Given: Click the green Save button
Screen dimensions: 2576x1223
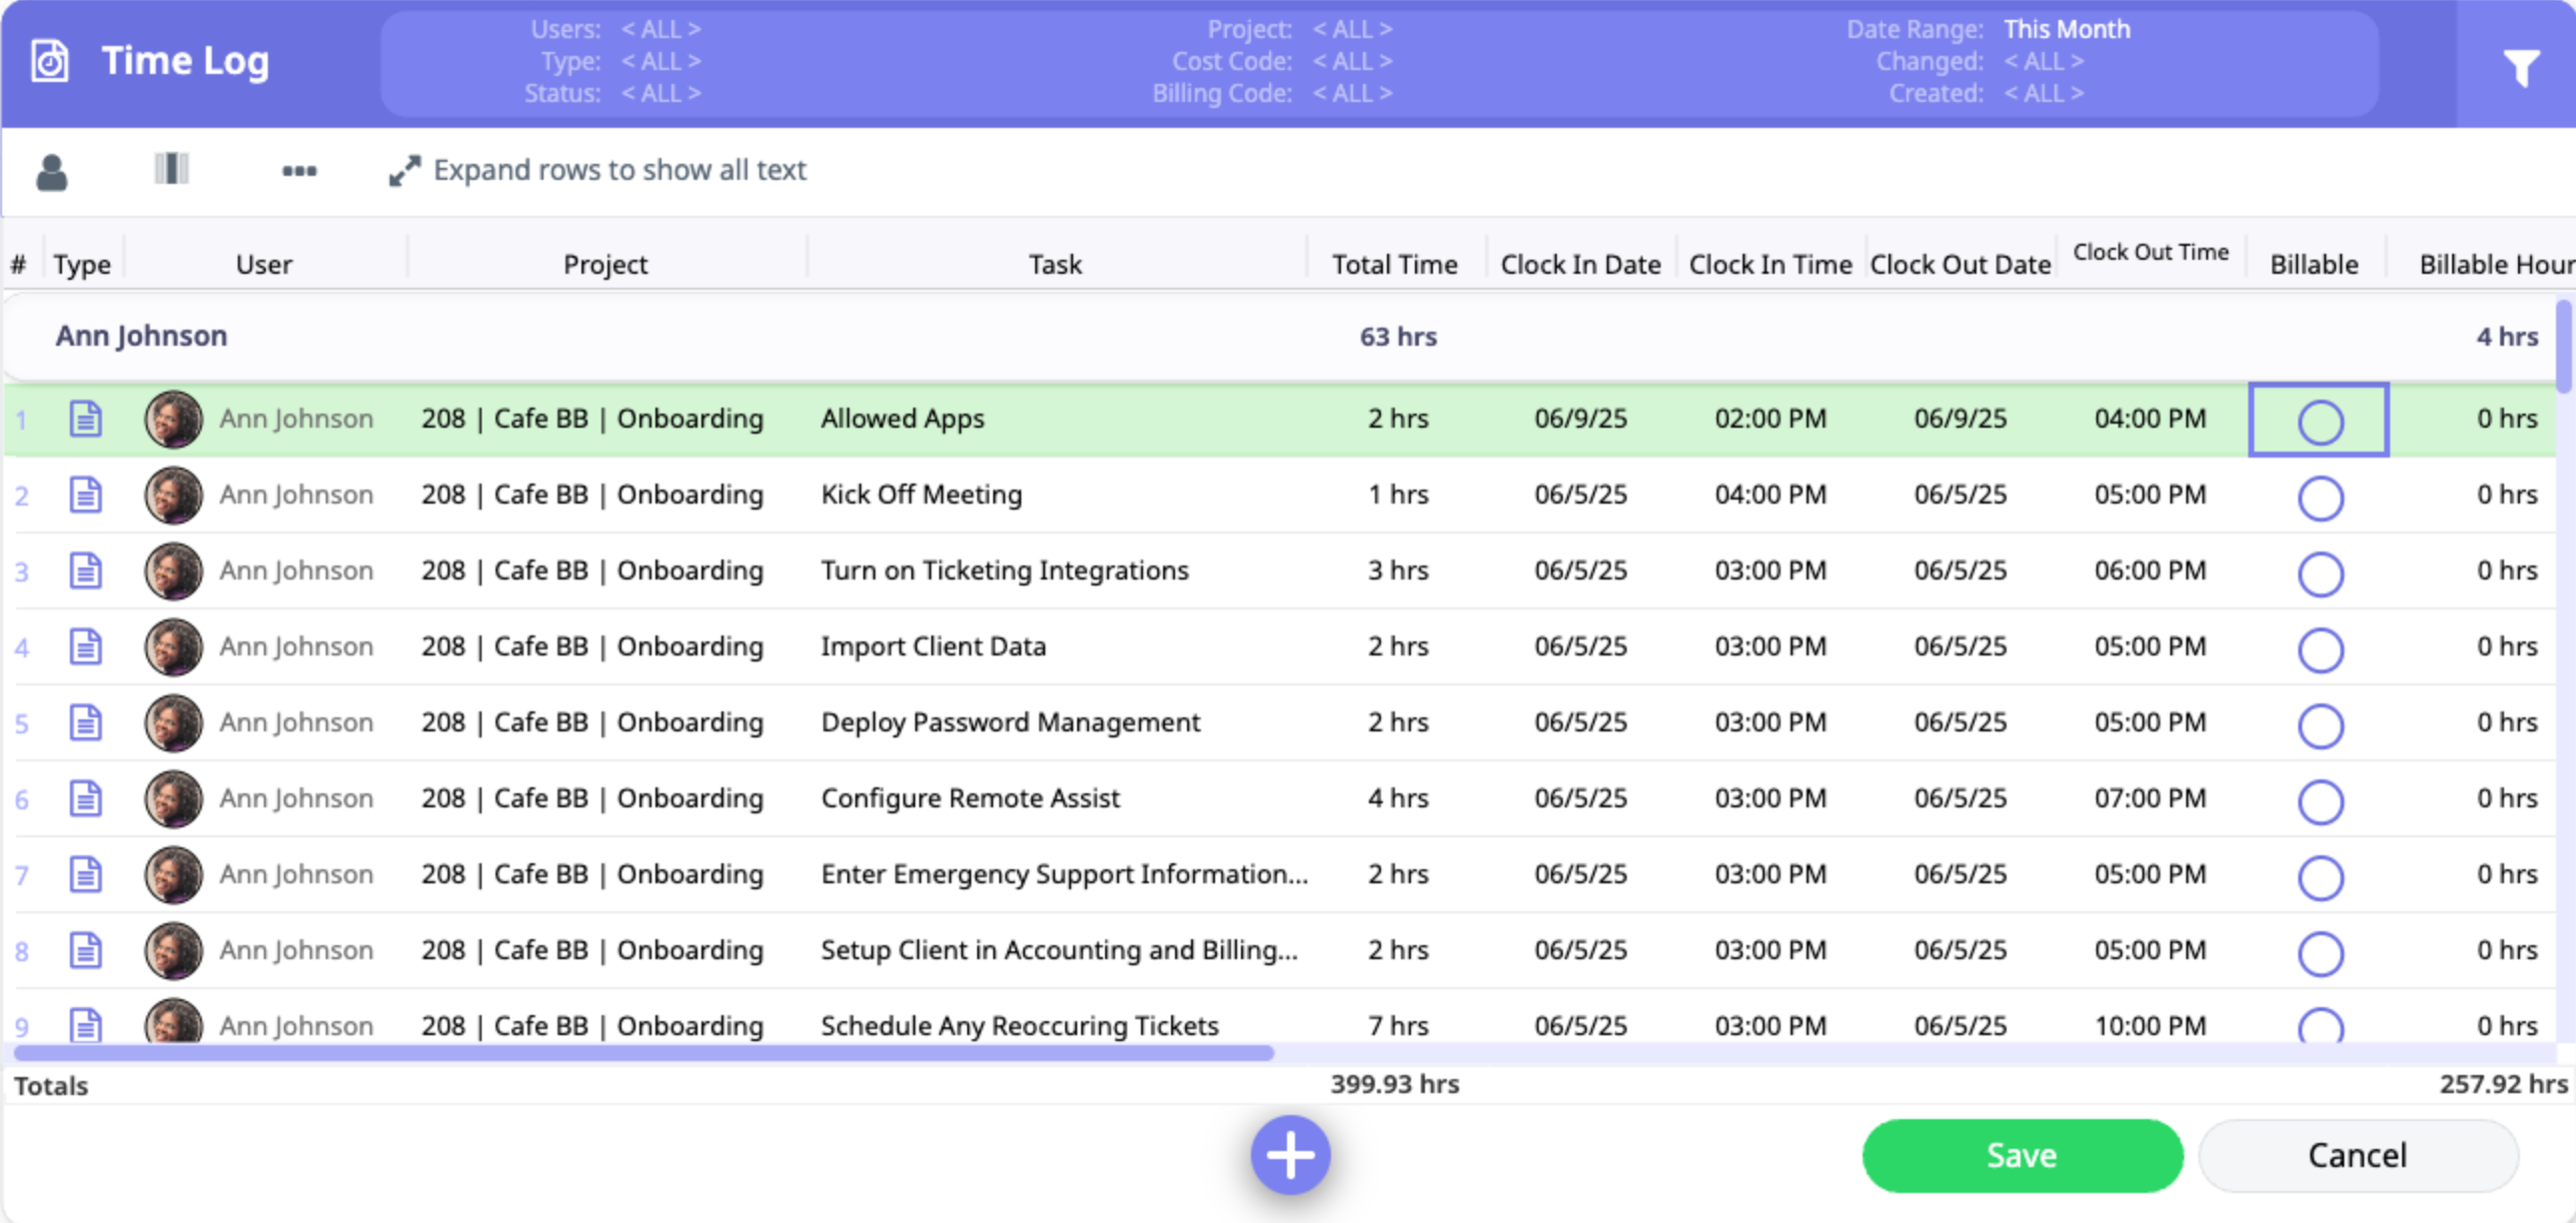Looking at the screenshot, I should point(2022,1155).
